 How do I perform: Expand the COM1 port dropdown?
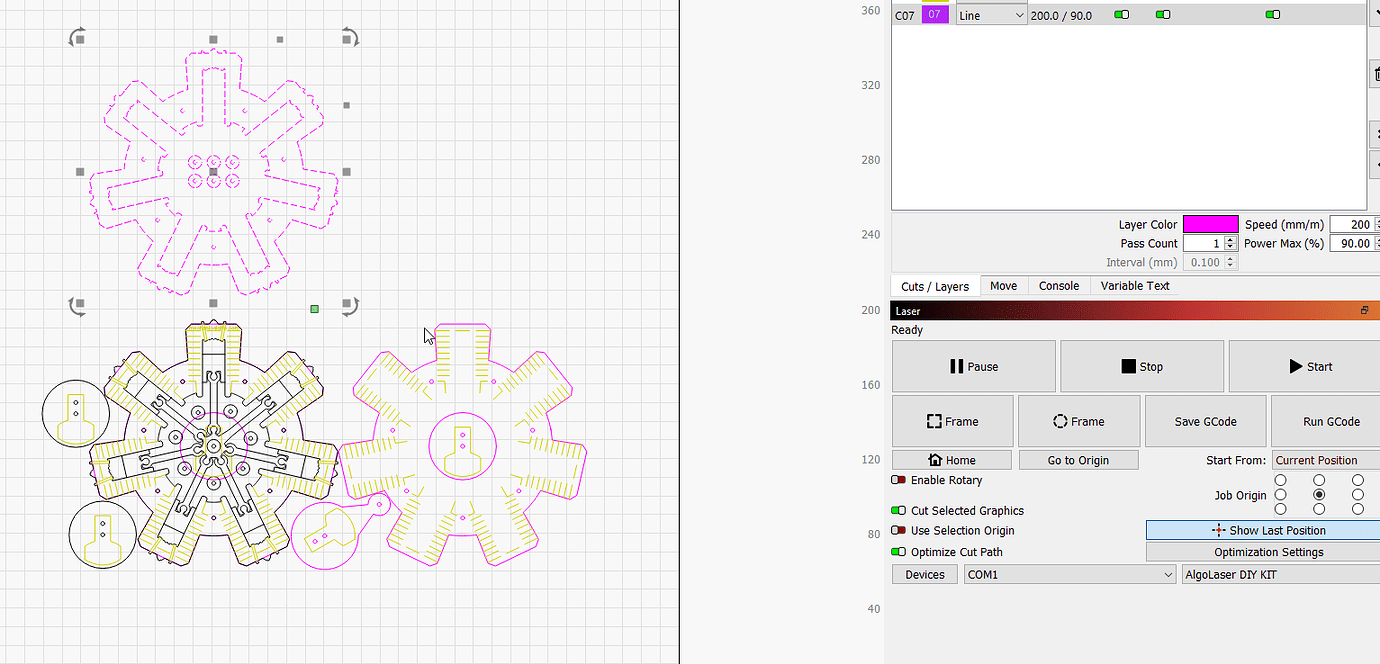[1069, 575]
